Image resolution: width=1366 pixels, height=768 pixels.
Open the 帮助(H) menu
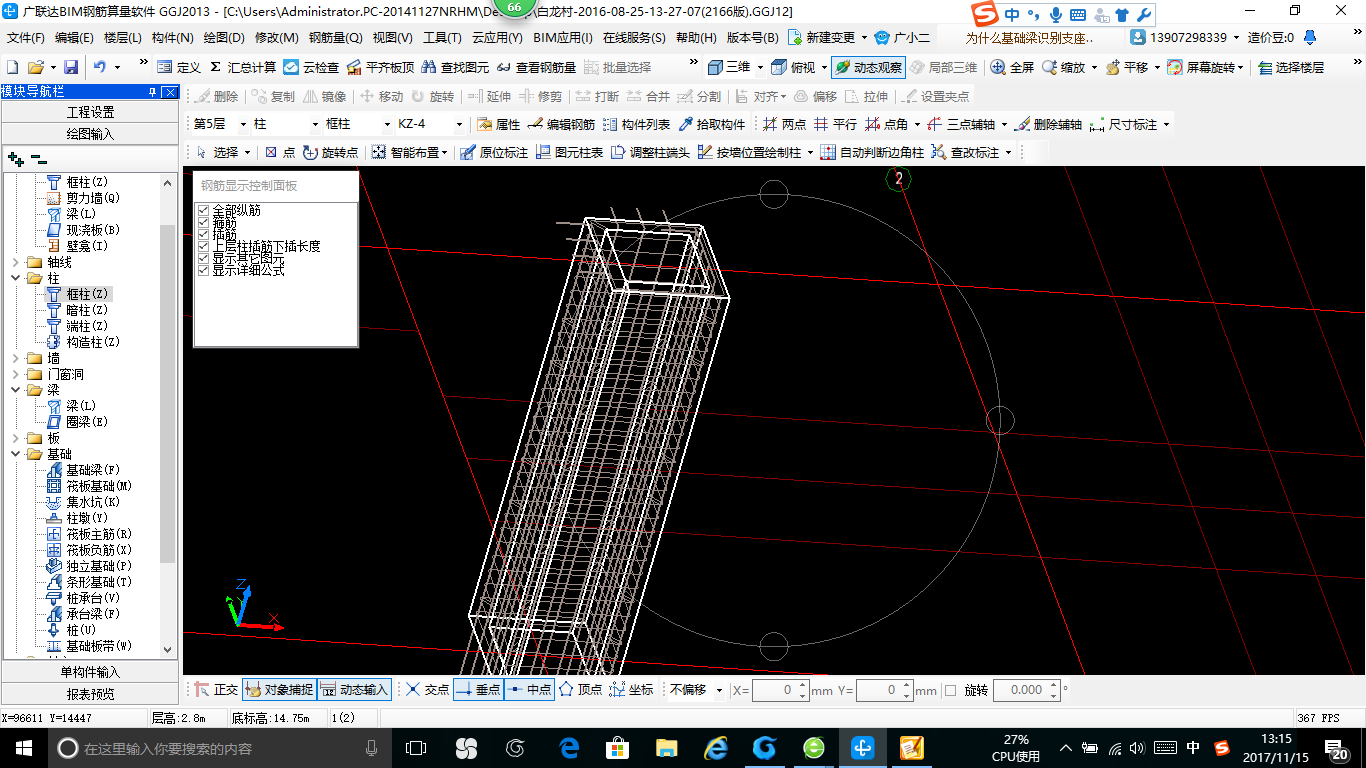[696, 38]
